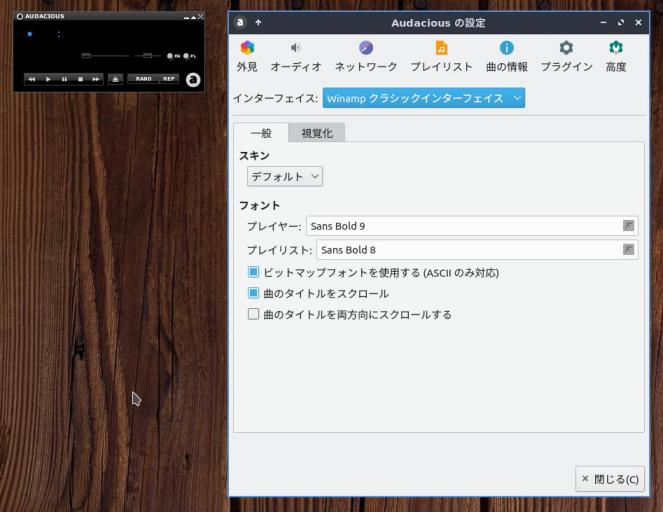This screenshot has height=512, width=663.
Task: Toggle ビットマップフォントを使用する checkbox
Action: [253, 272]
